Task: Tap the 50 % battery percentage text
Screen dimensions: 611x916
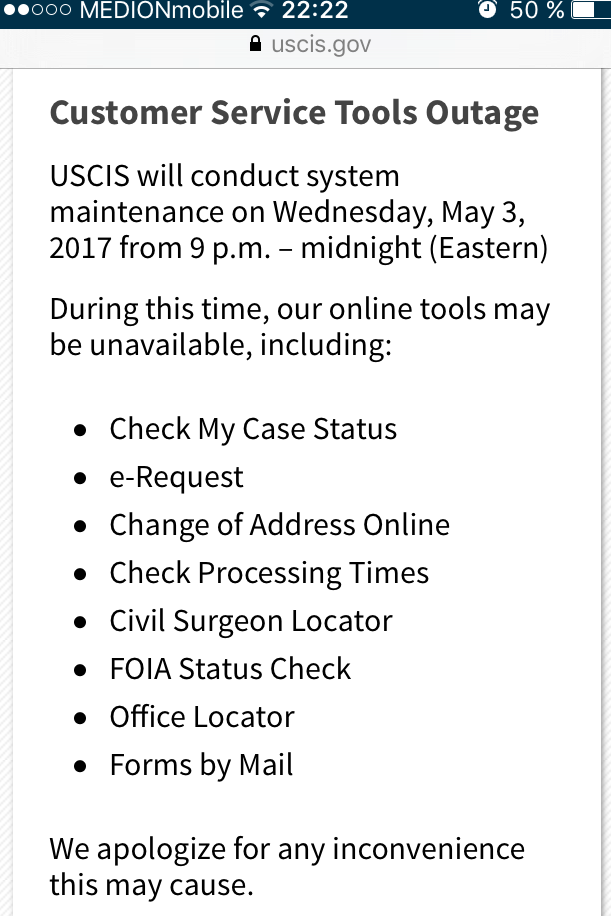Action: click(536, 10)
